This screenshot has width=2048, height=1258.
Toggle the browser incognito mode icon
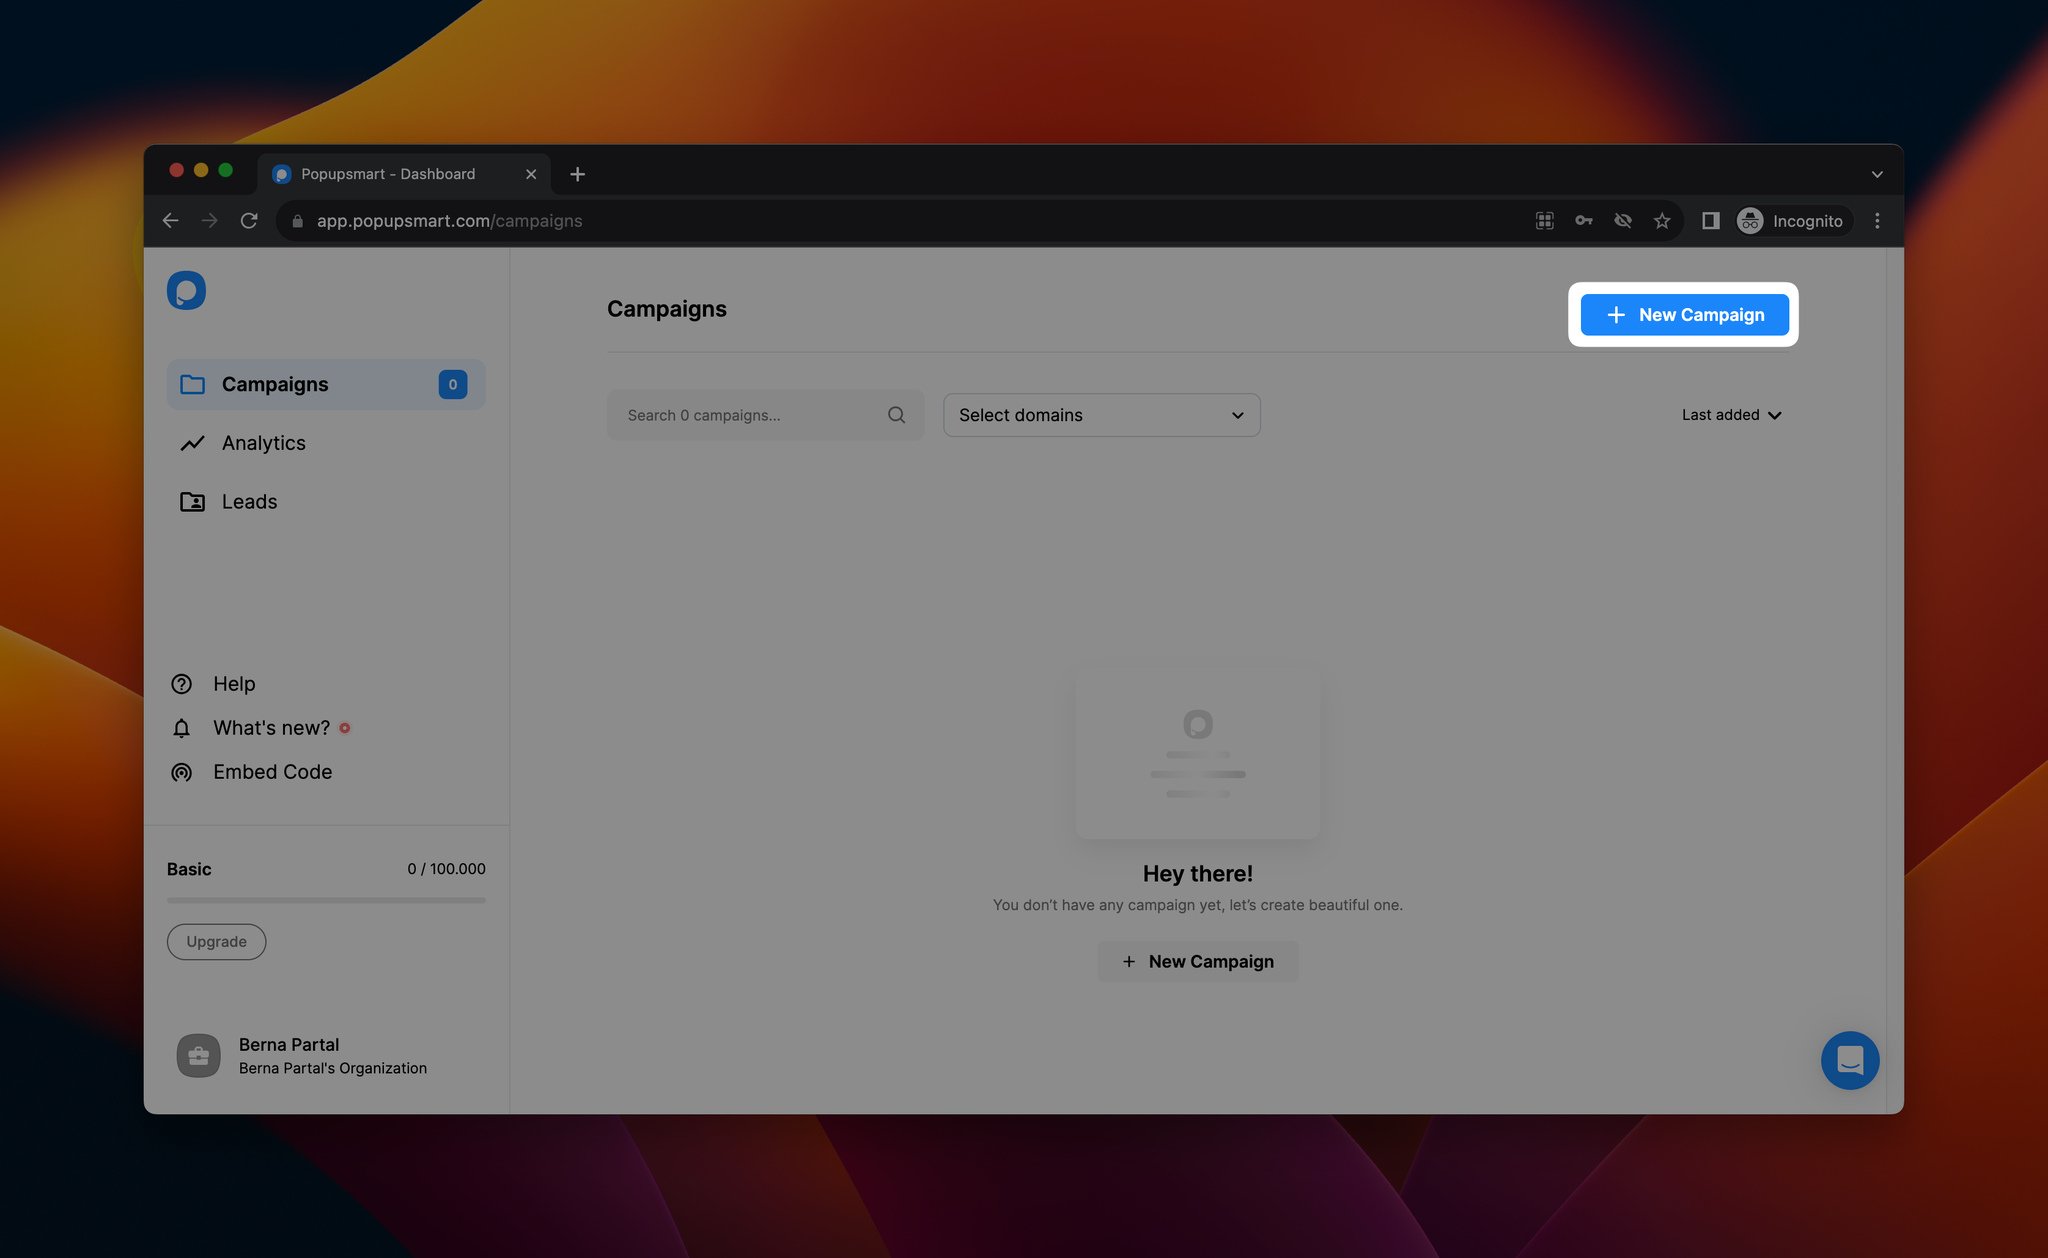coord(1750,221)
